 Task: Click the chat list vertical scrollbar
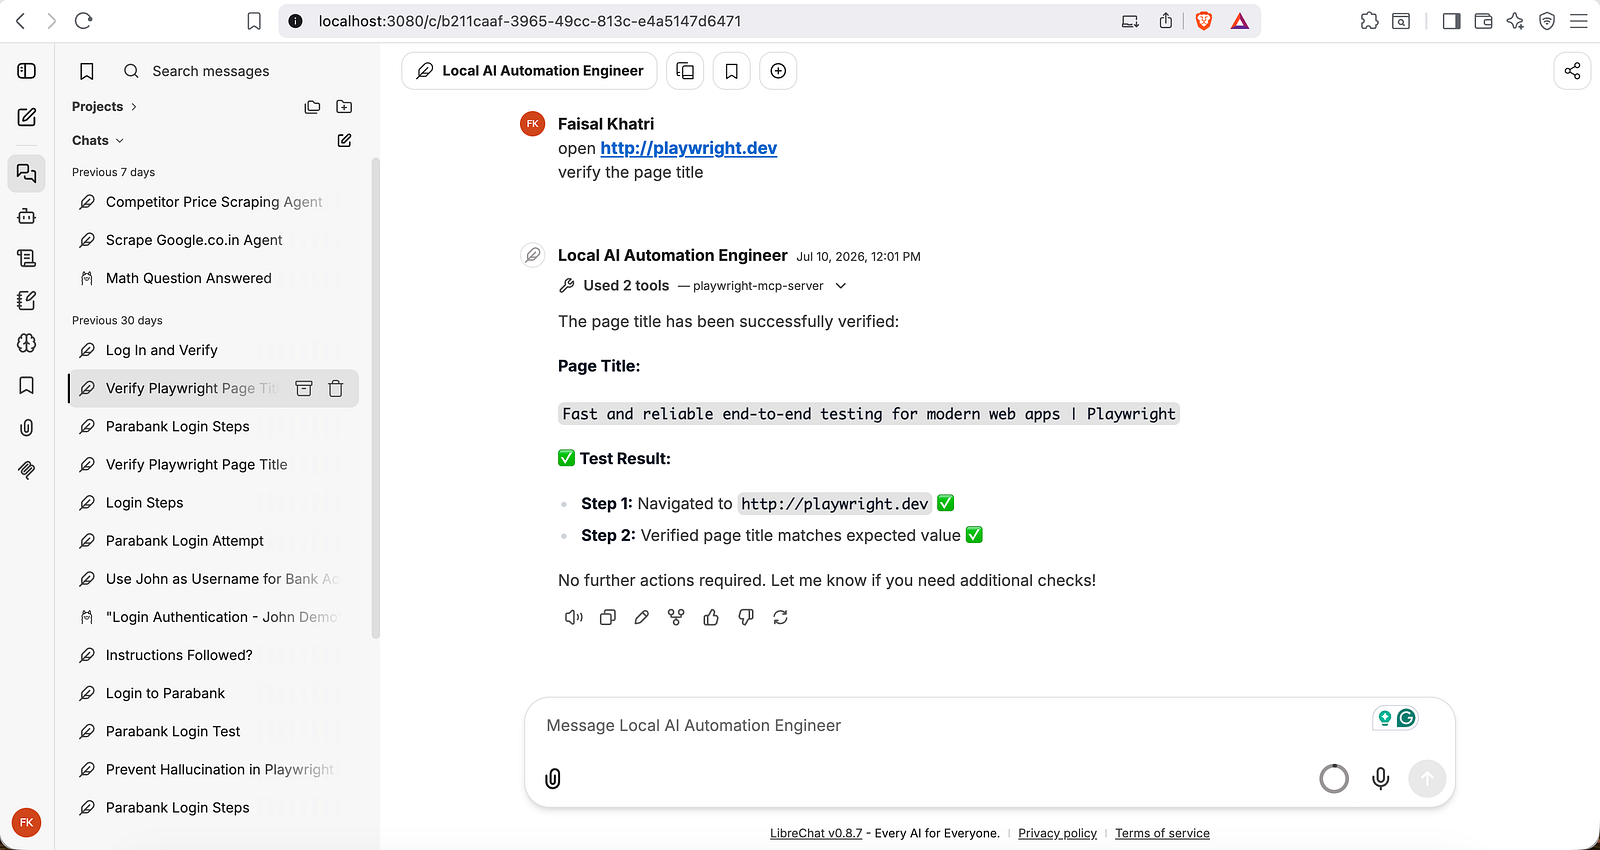point(375,398)
